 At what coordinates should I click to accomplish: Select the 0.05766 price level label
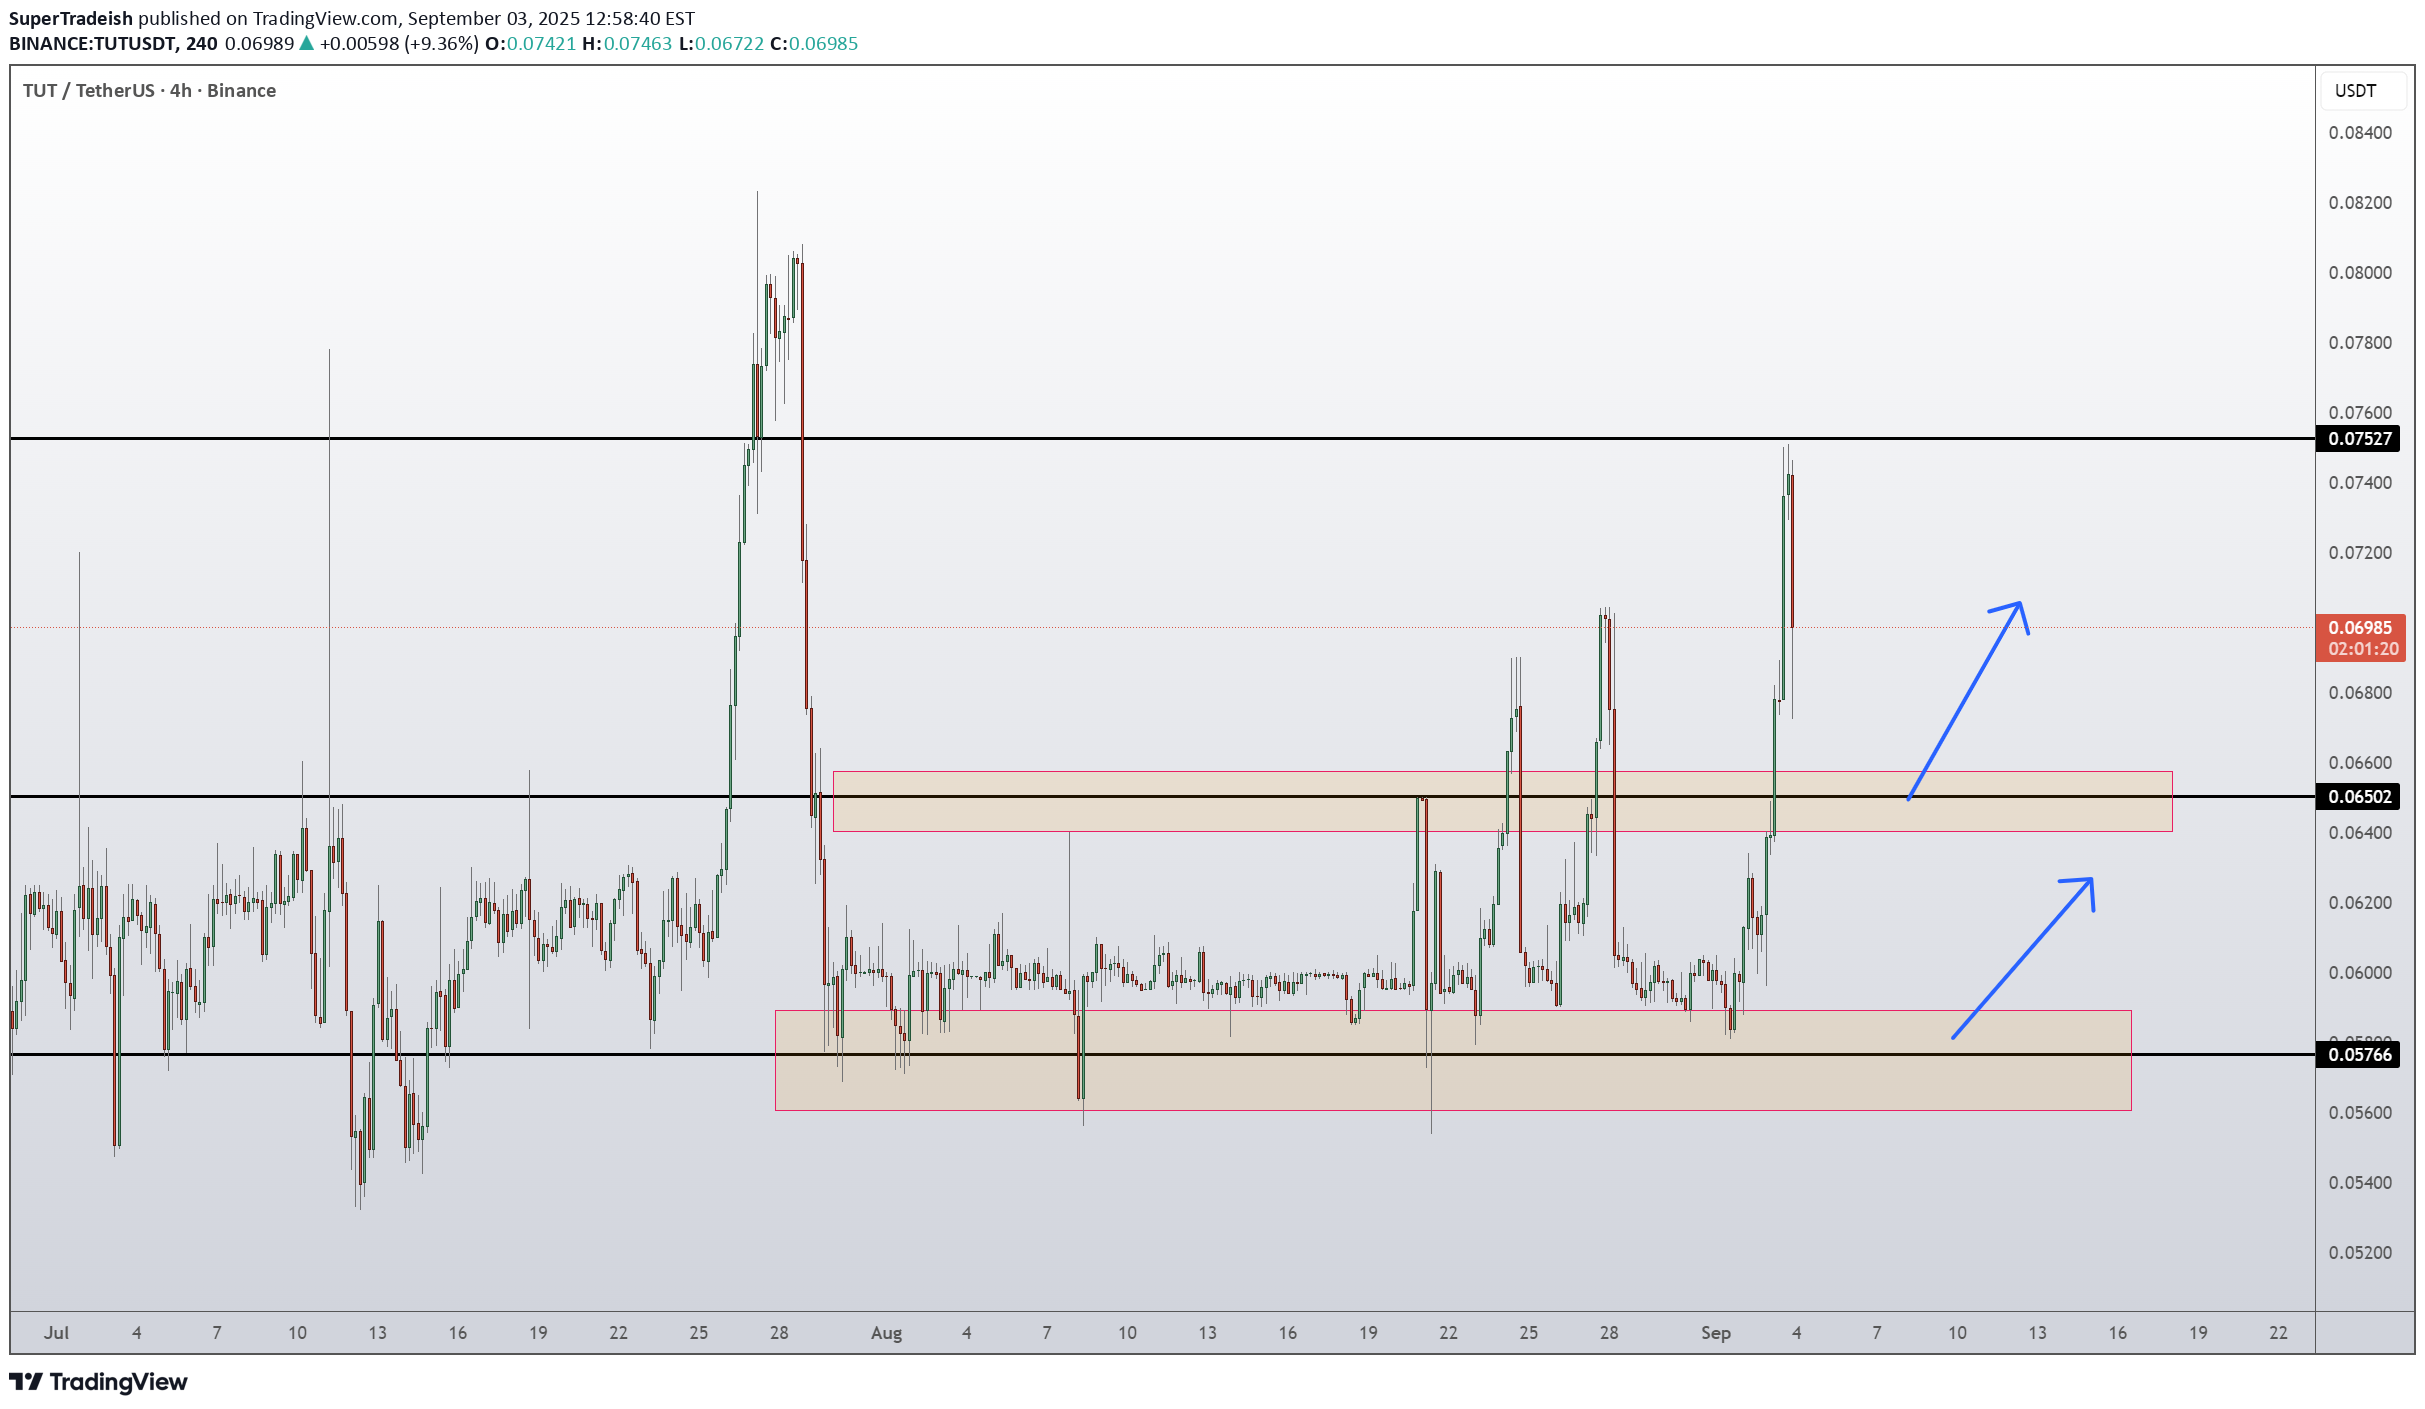point(2360,1054)
